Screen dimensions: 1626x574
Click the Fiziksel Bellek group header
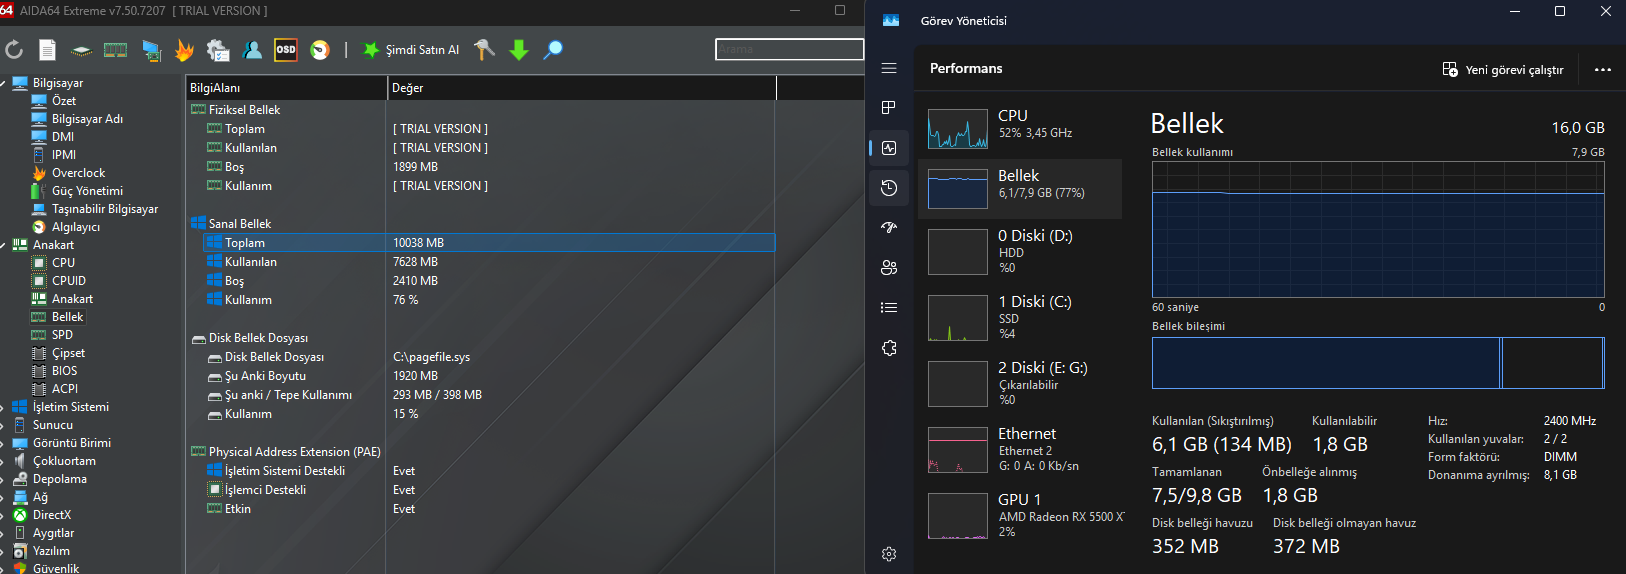click(x=244, y=110)
